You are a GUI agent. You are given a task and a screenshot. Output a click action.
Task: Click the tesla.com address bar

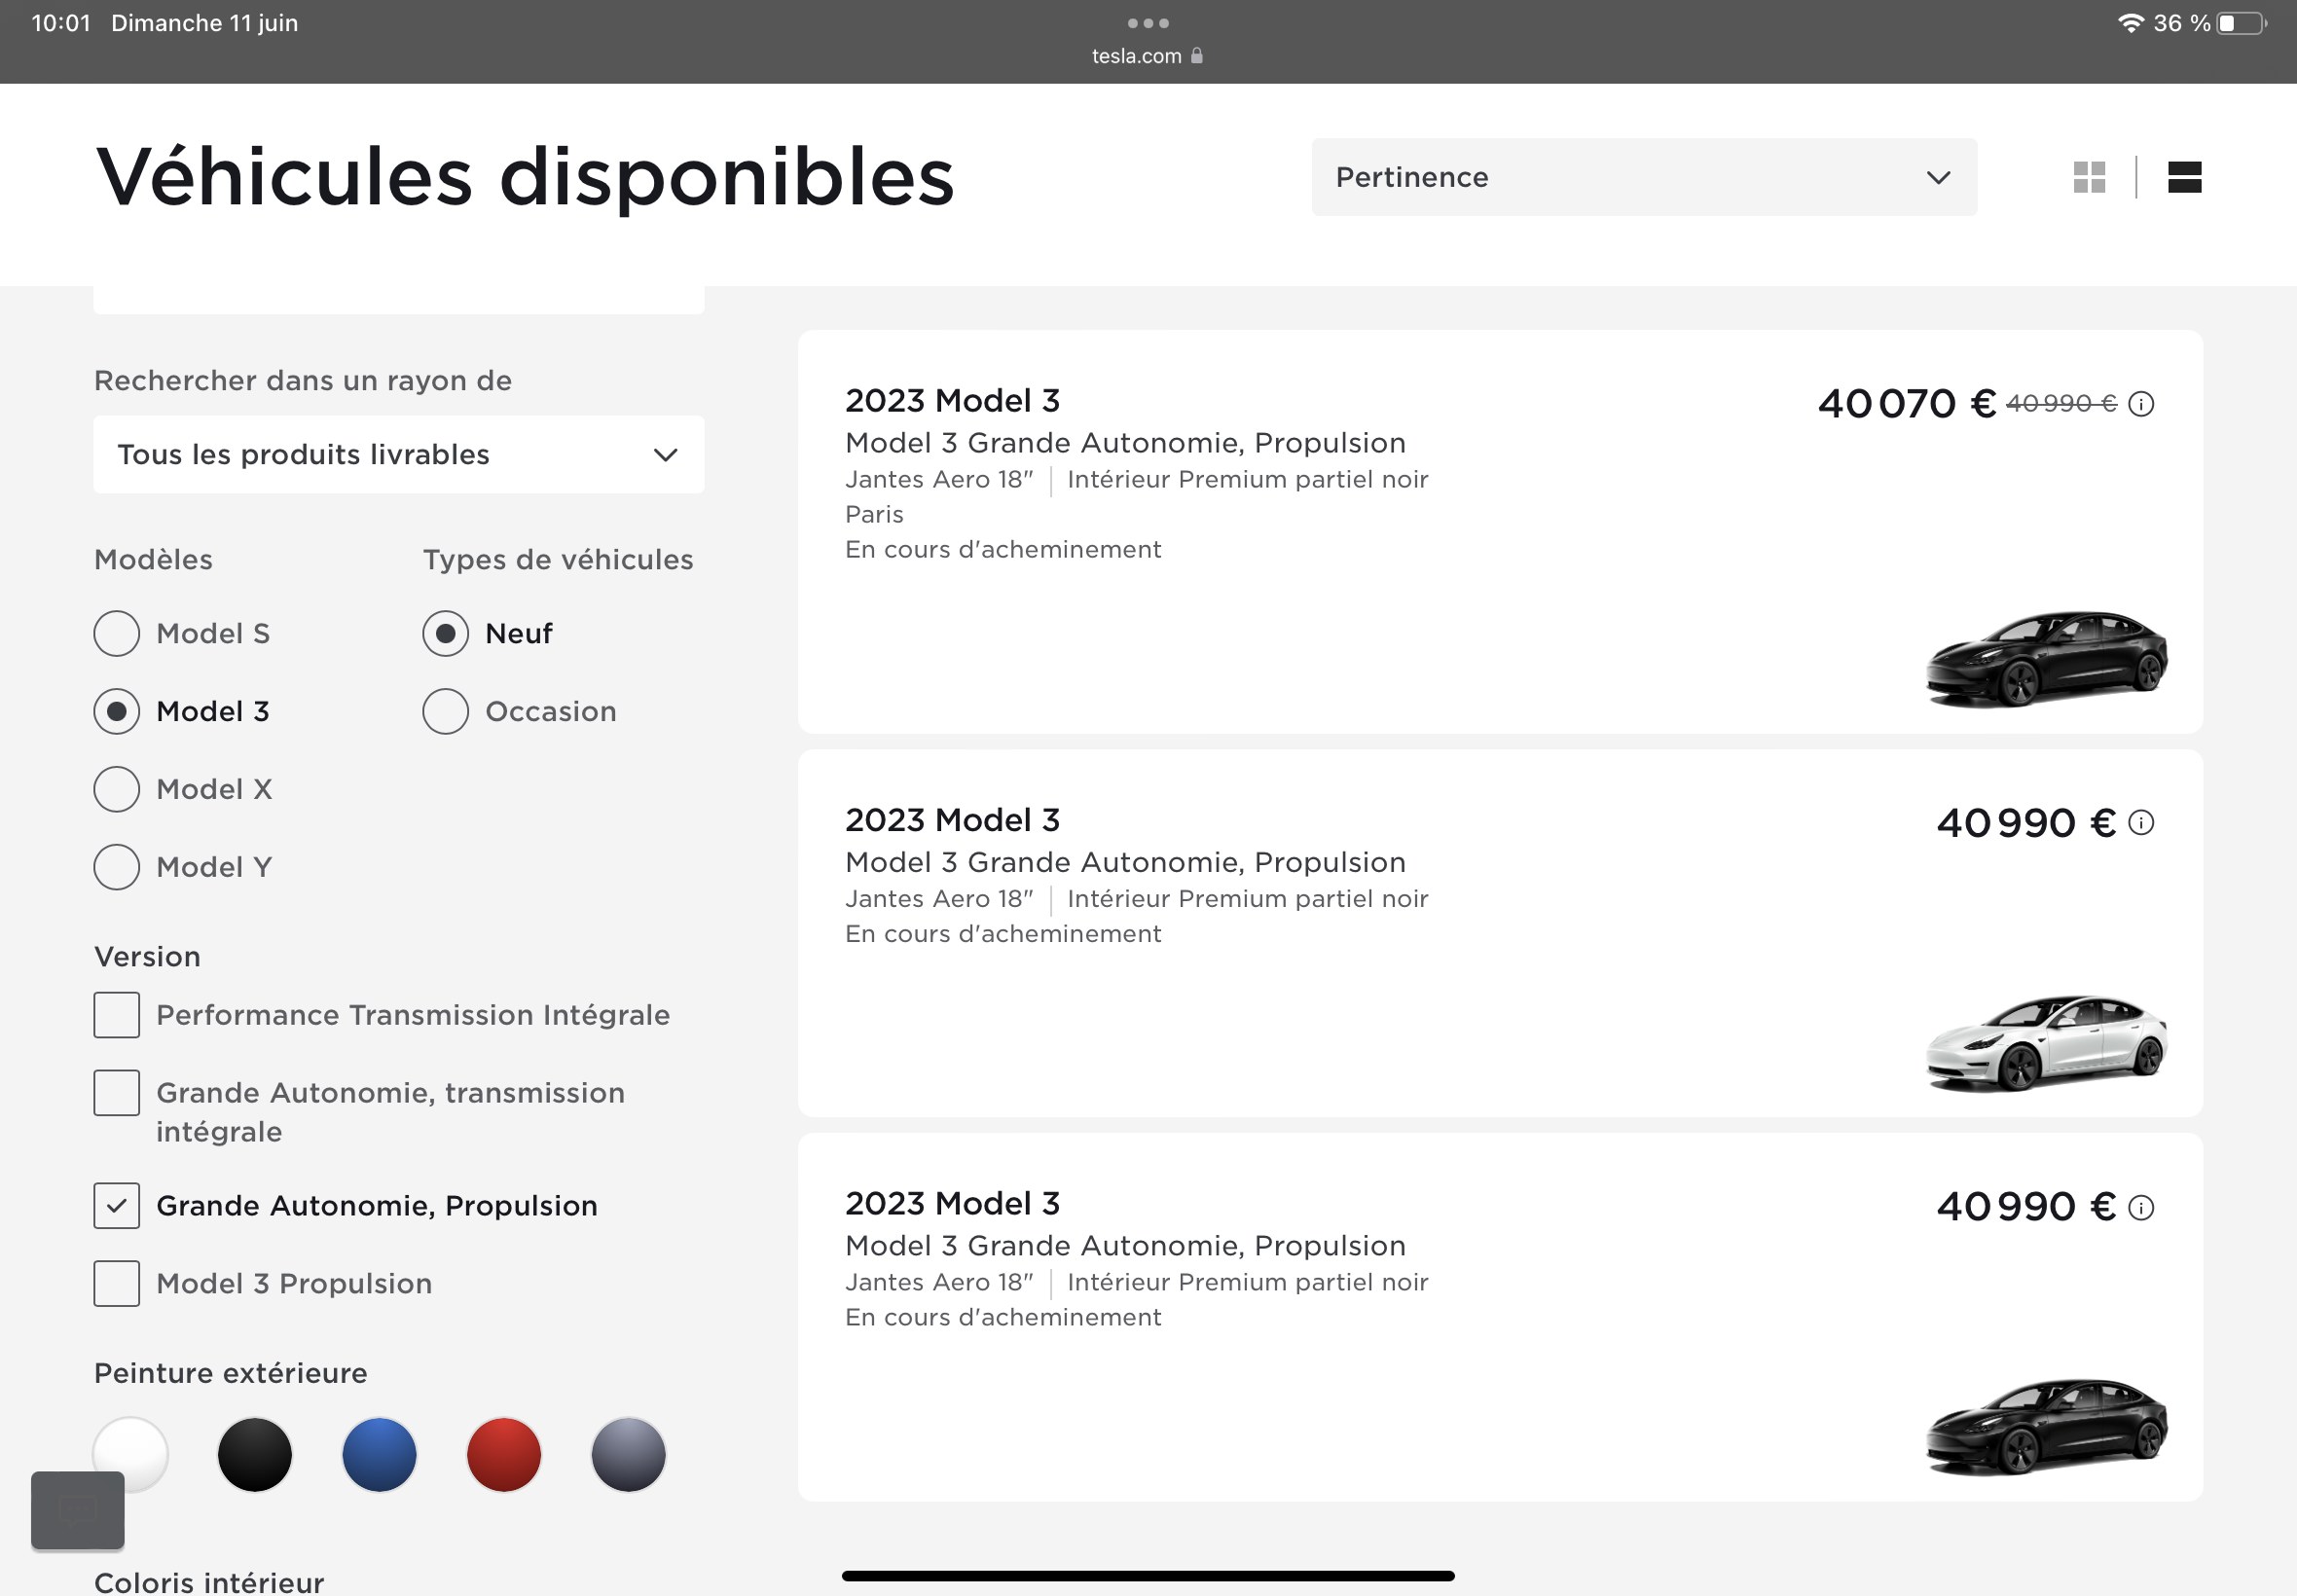click(x=1148, y=56)
